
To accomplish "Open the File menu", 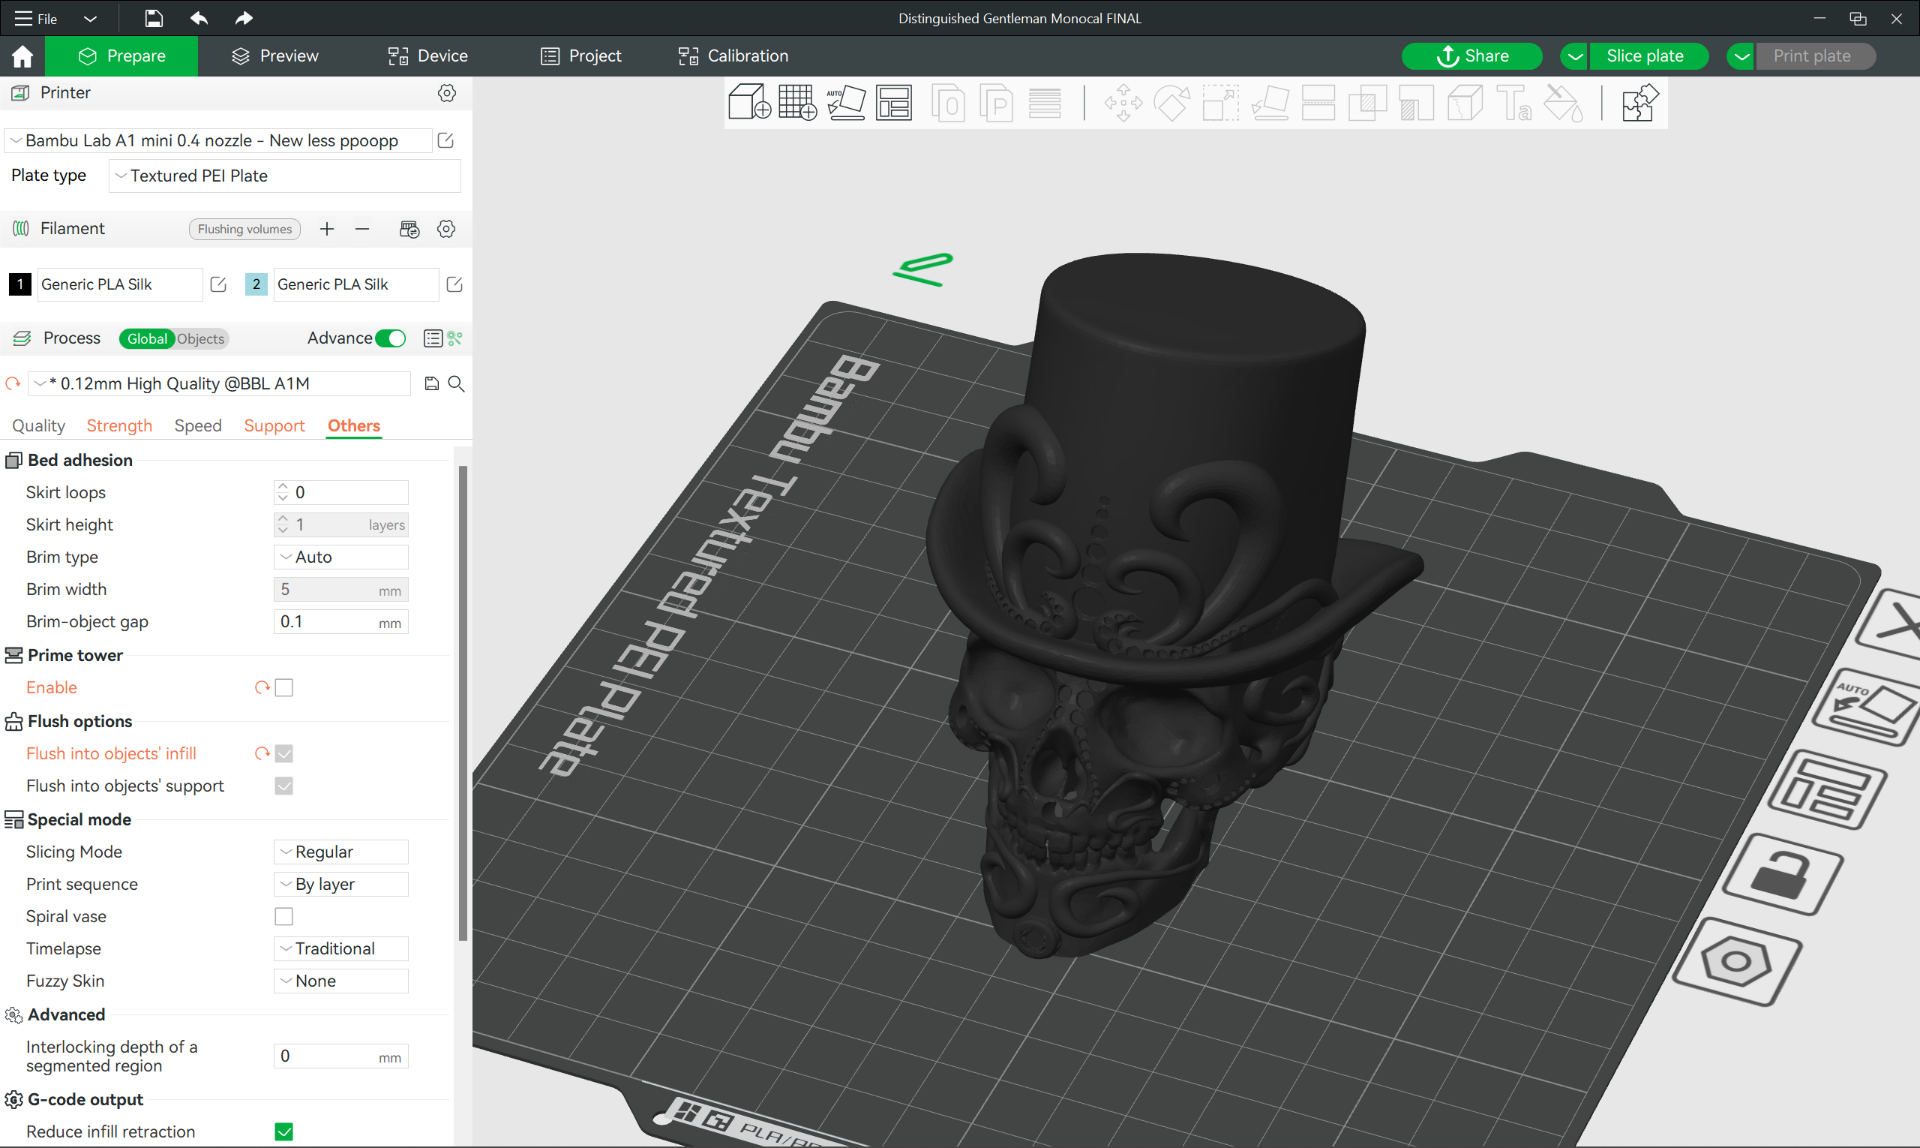I will (x=36, y=18).
